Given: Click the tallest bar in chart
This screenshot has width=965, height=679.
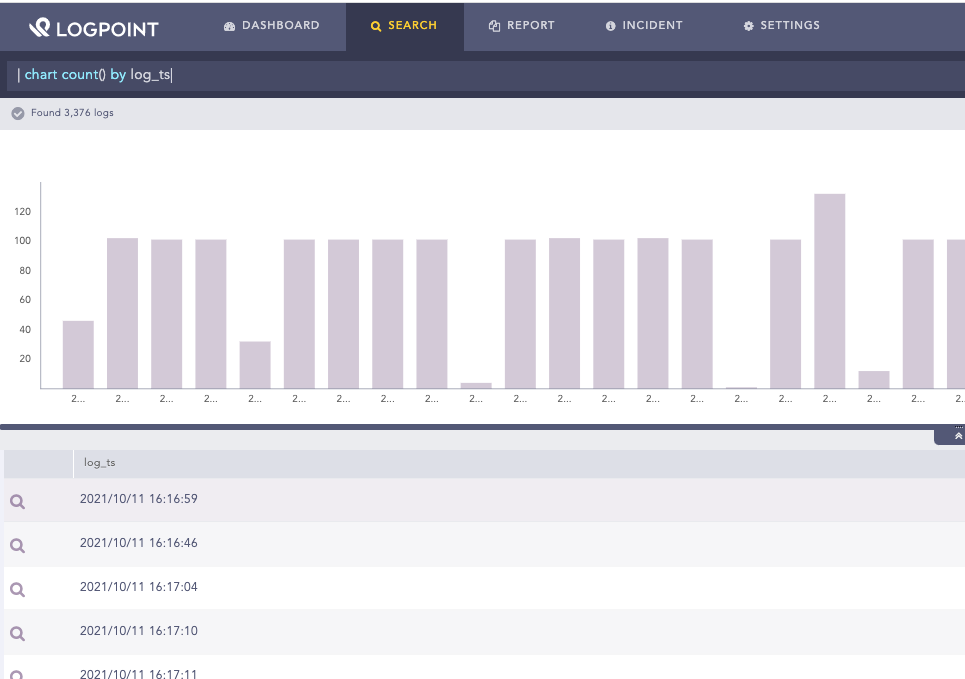Looking at the screenshot, I should tap(829, 290).
